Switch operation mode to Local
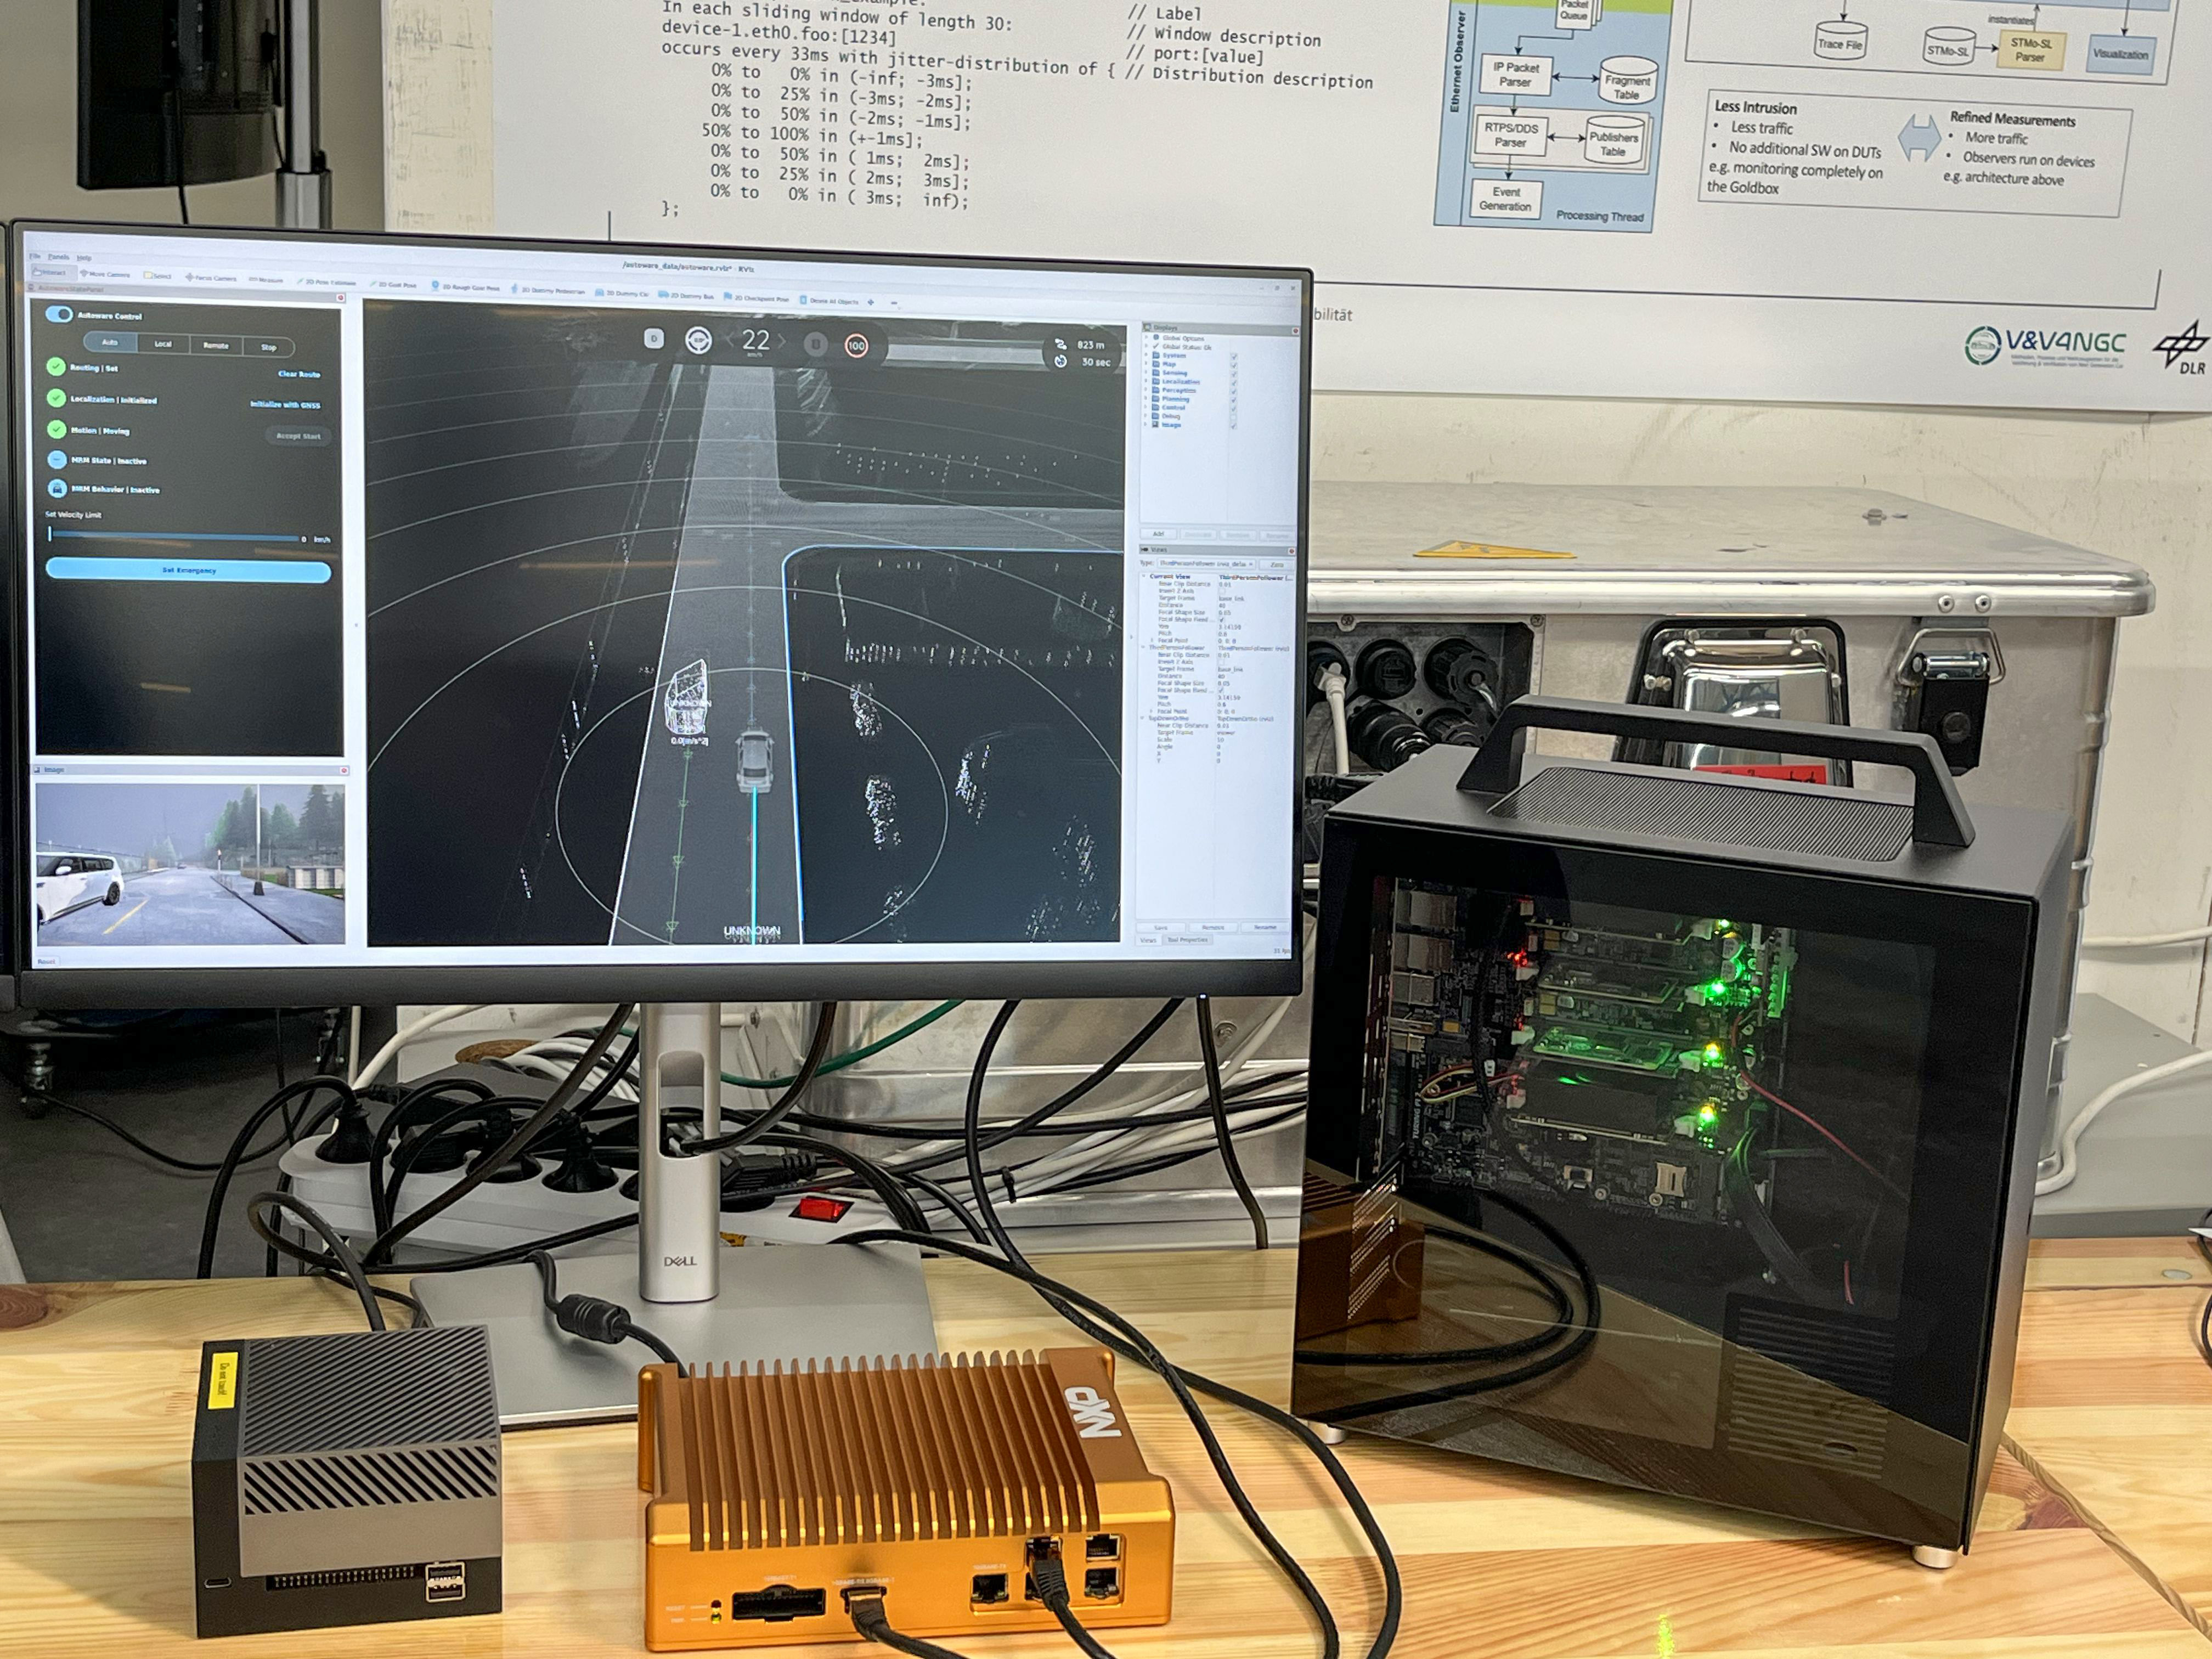 tap(163, 344)
